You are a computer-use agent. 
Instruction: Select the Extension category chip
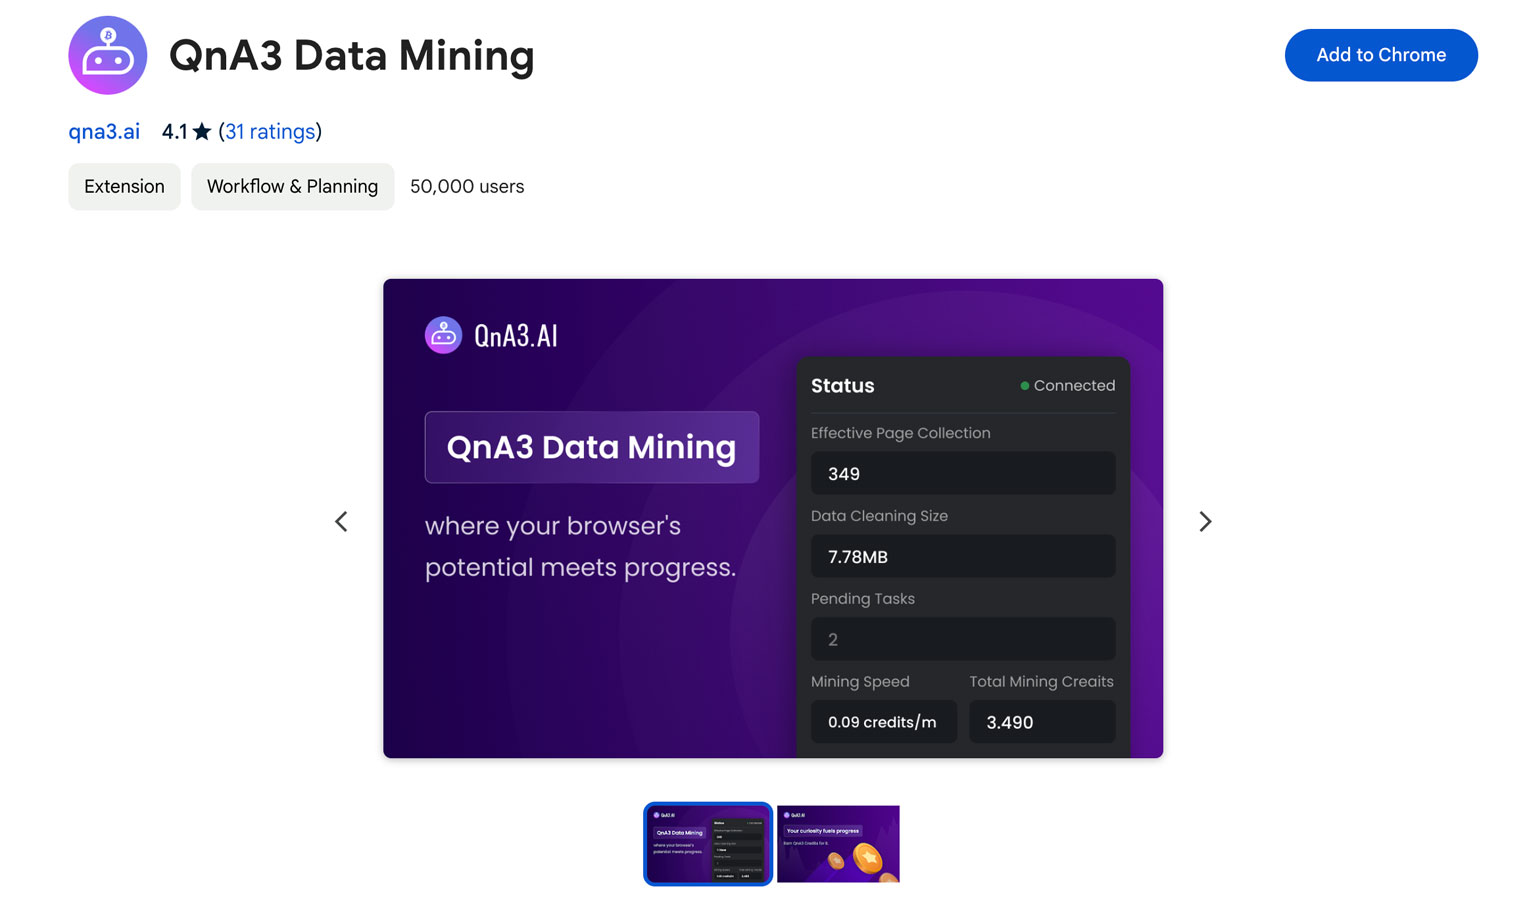point(124,187)
